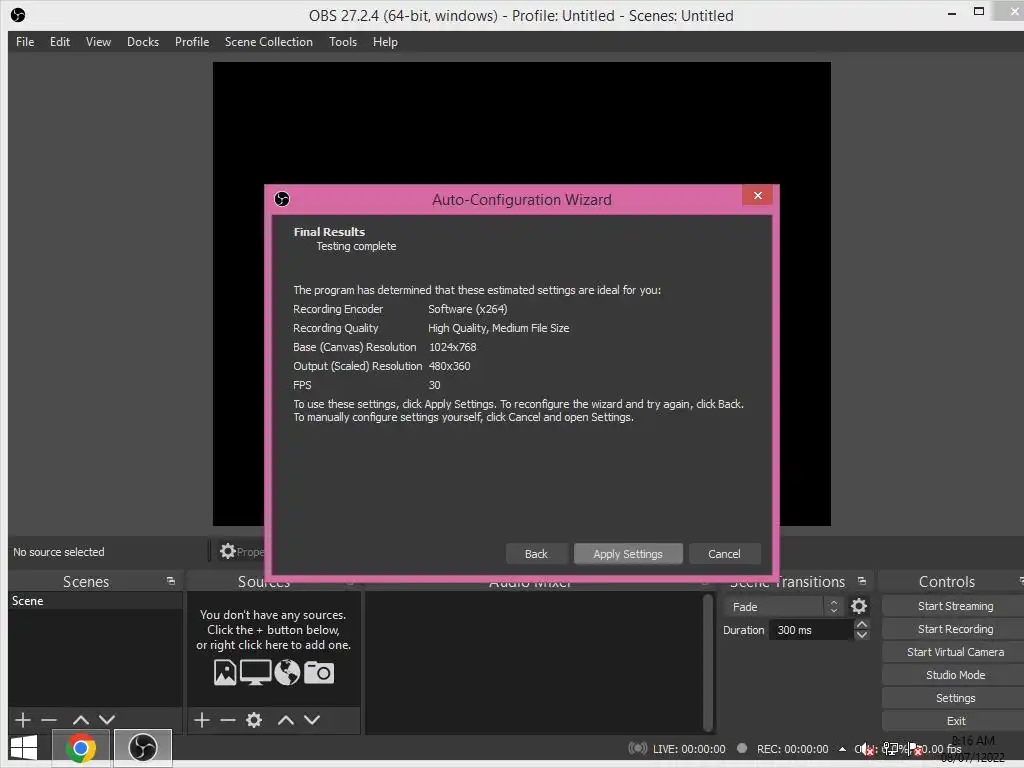
Task: Click the OBS taskbar icon
Action: [142, 748]
